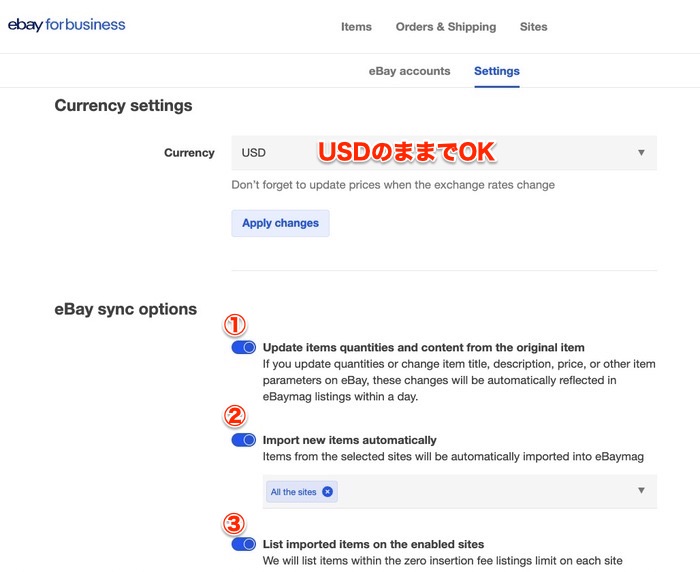This screenshot has height=572, width=700.
Task: Remove the 'All the sites' tag
Action: pyautogui.click(x=328, y=492)
